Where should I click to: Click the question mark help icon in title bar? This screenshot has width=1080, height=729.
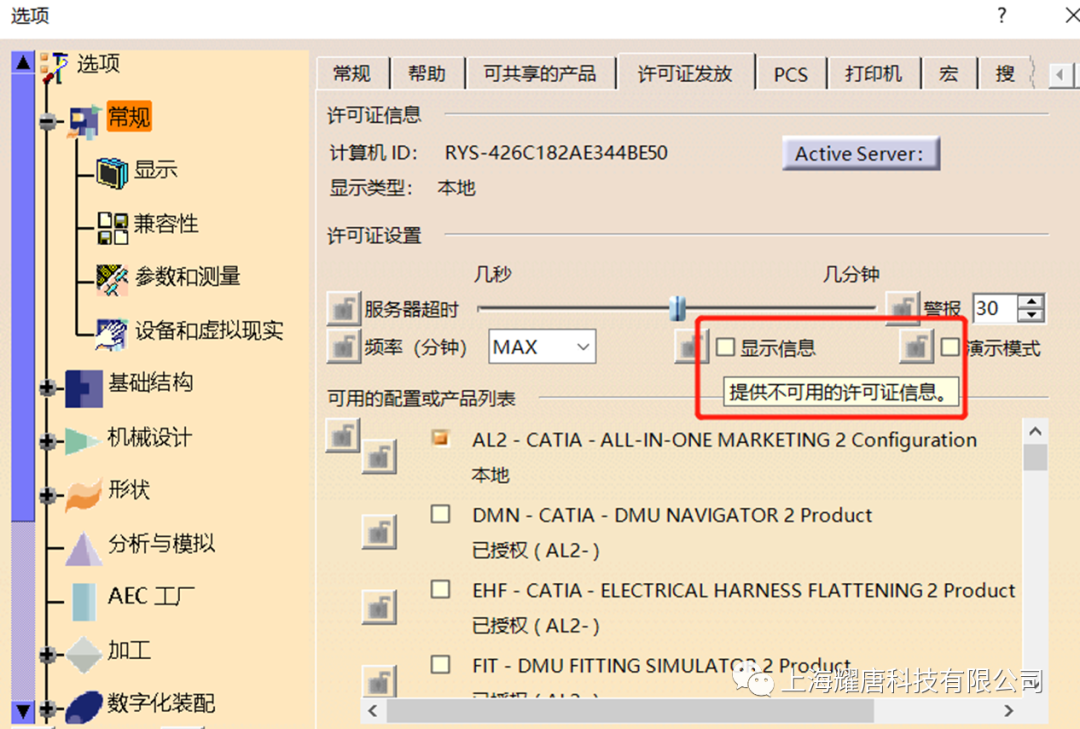(x=1002, y=15)
